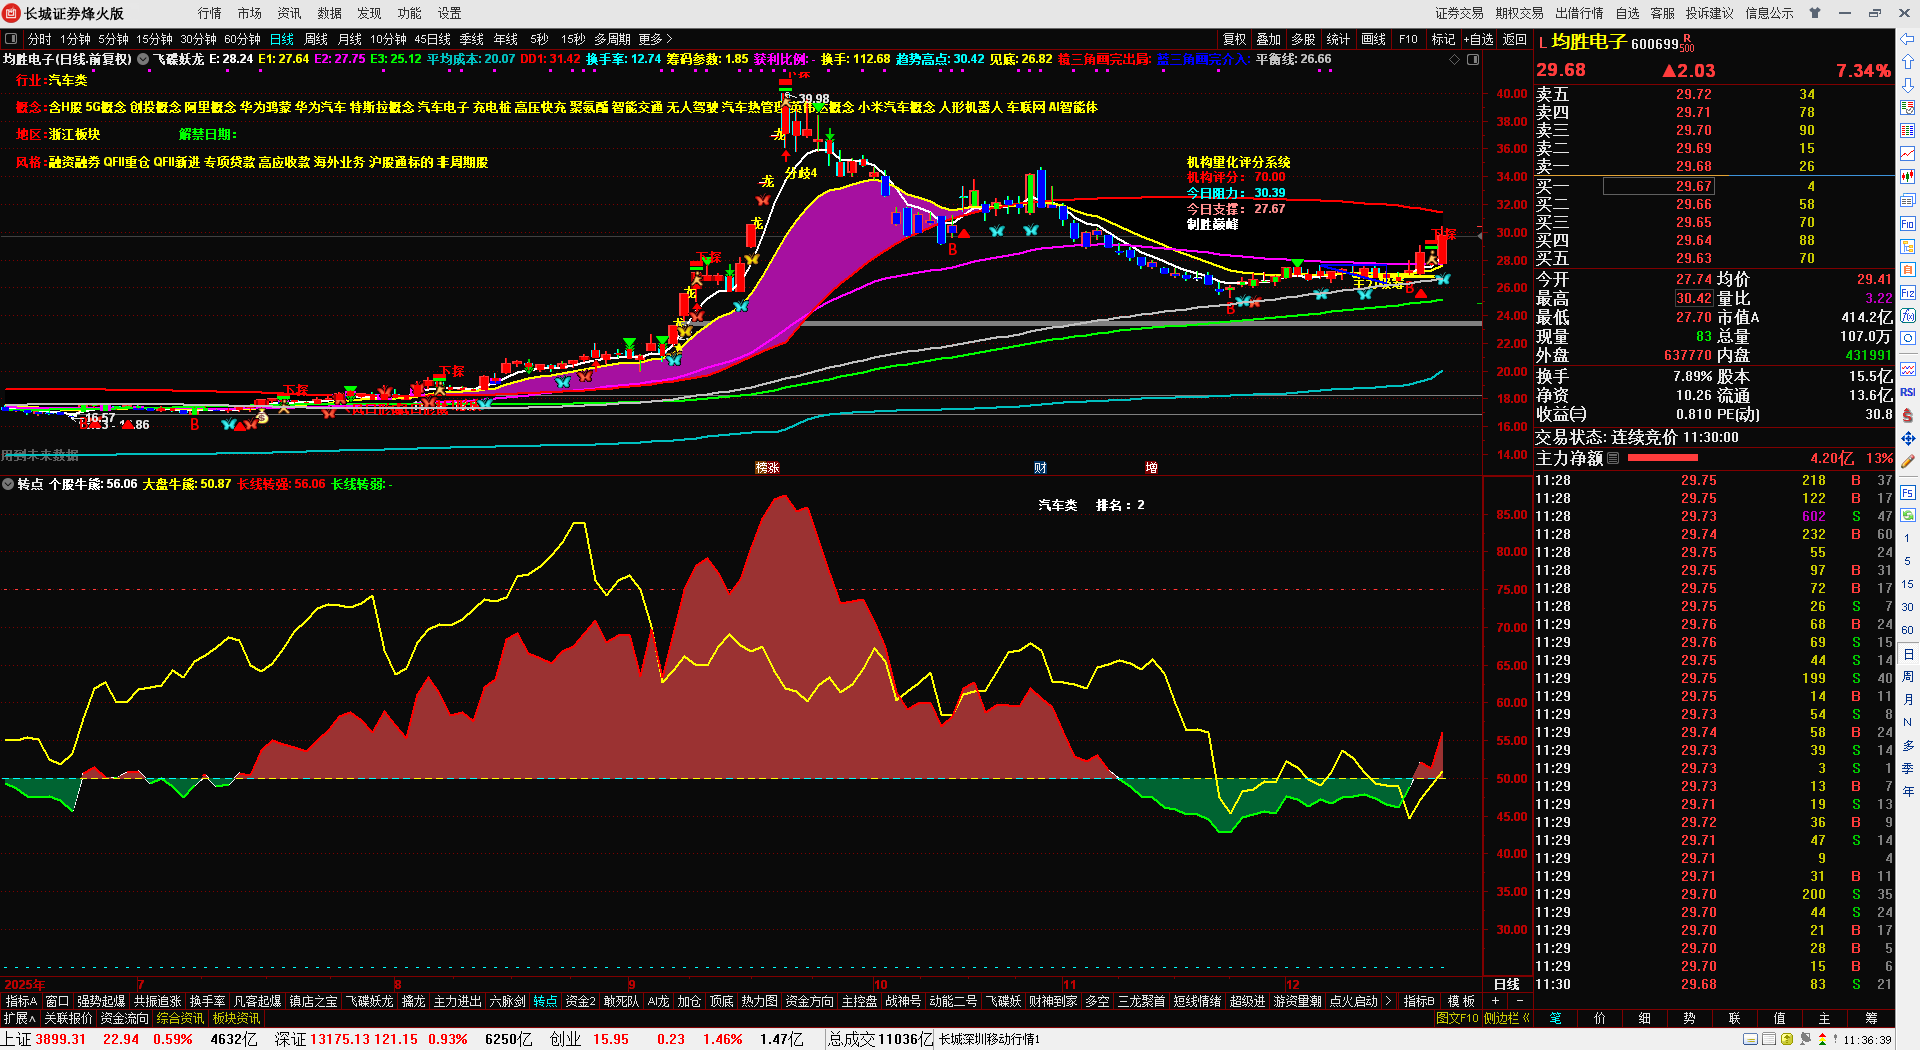This screenshot has height=1050, width=1920.
Task: Click the red 主力净额 progress bar
Action: tap(1663, 458)
